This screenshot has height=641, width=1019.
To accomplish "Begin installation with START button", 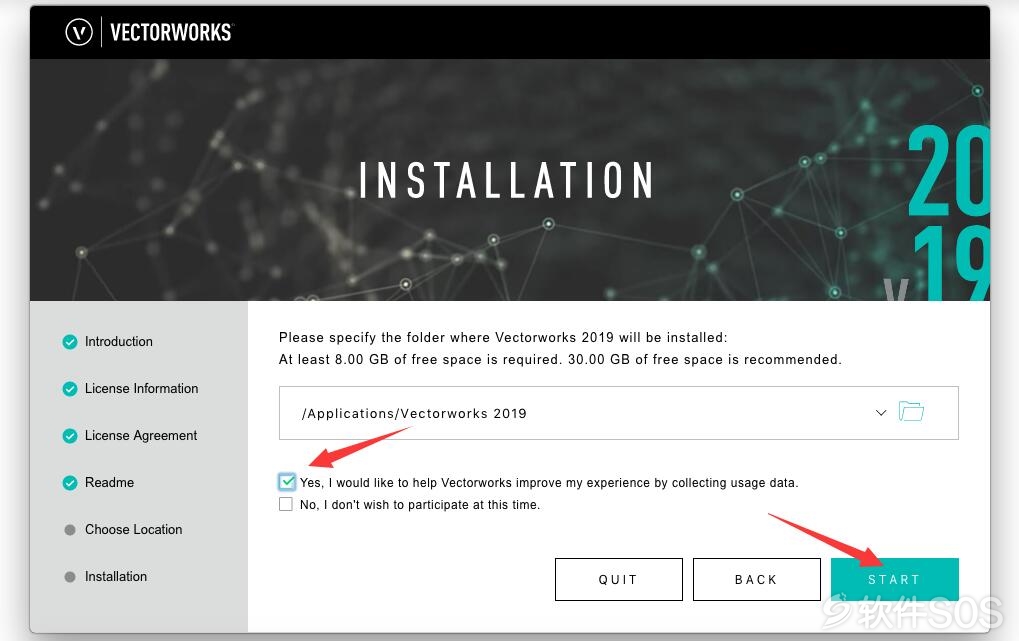I will [894, 579].
